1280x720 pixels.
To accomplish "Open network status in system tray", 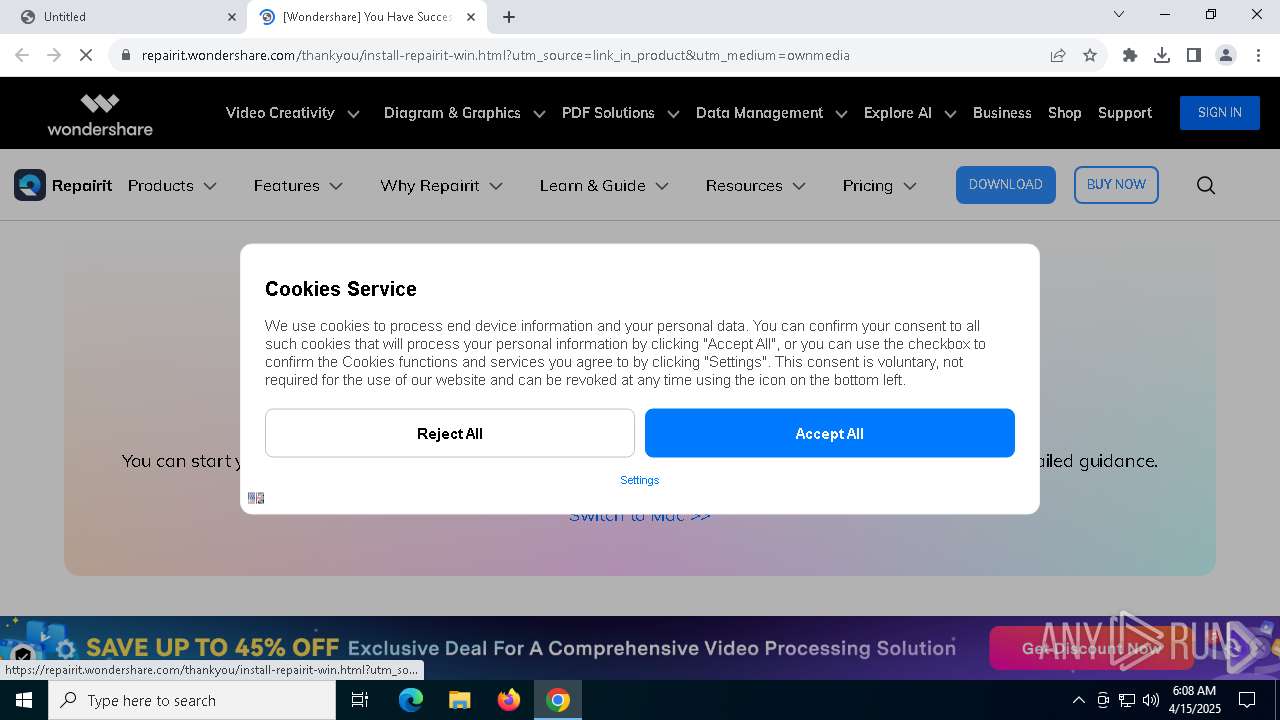I will (1127, 700).
